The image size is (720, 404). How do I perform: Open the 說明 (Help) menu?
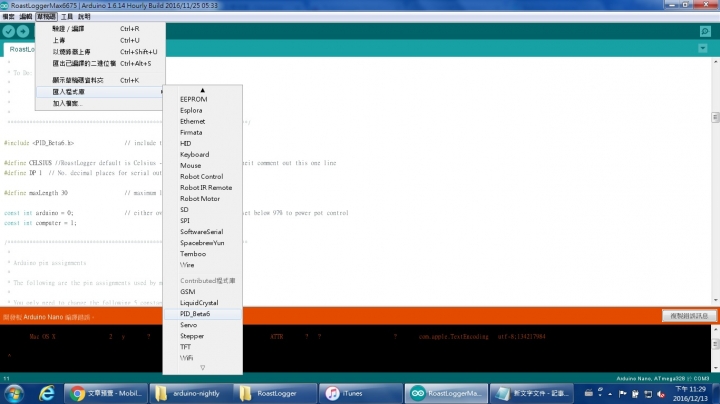tap(84, 17)
